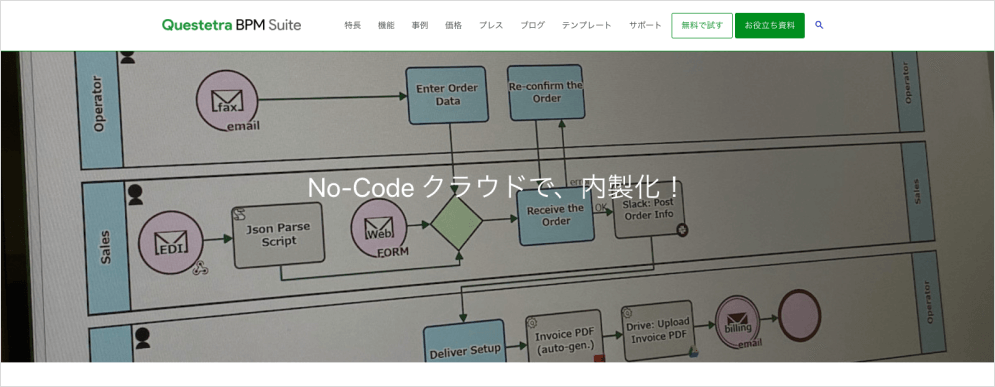Open the プレス menu item

click(x=491, y=25)
